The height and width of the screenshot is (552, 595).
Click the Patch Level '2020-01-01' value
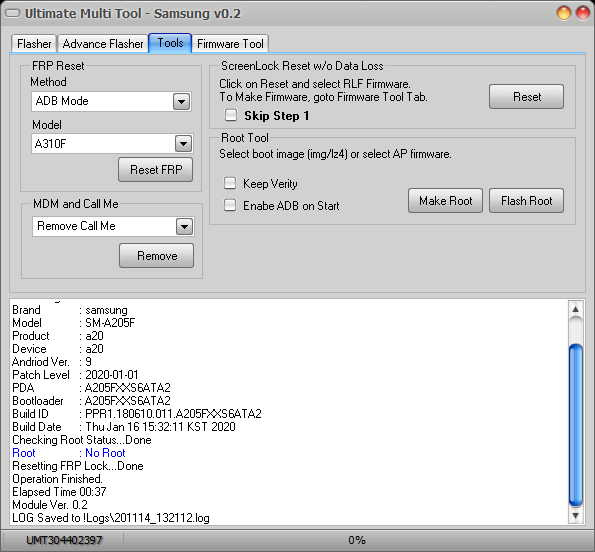(112, 375)
